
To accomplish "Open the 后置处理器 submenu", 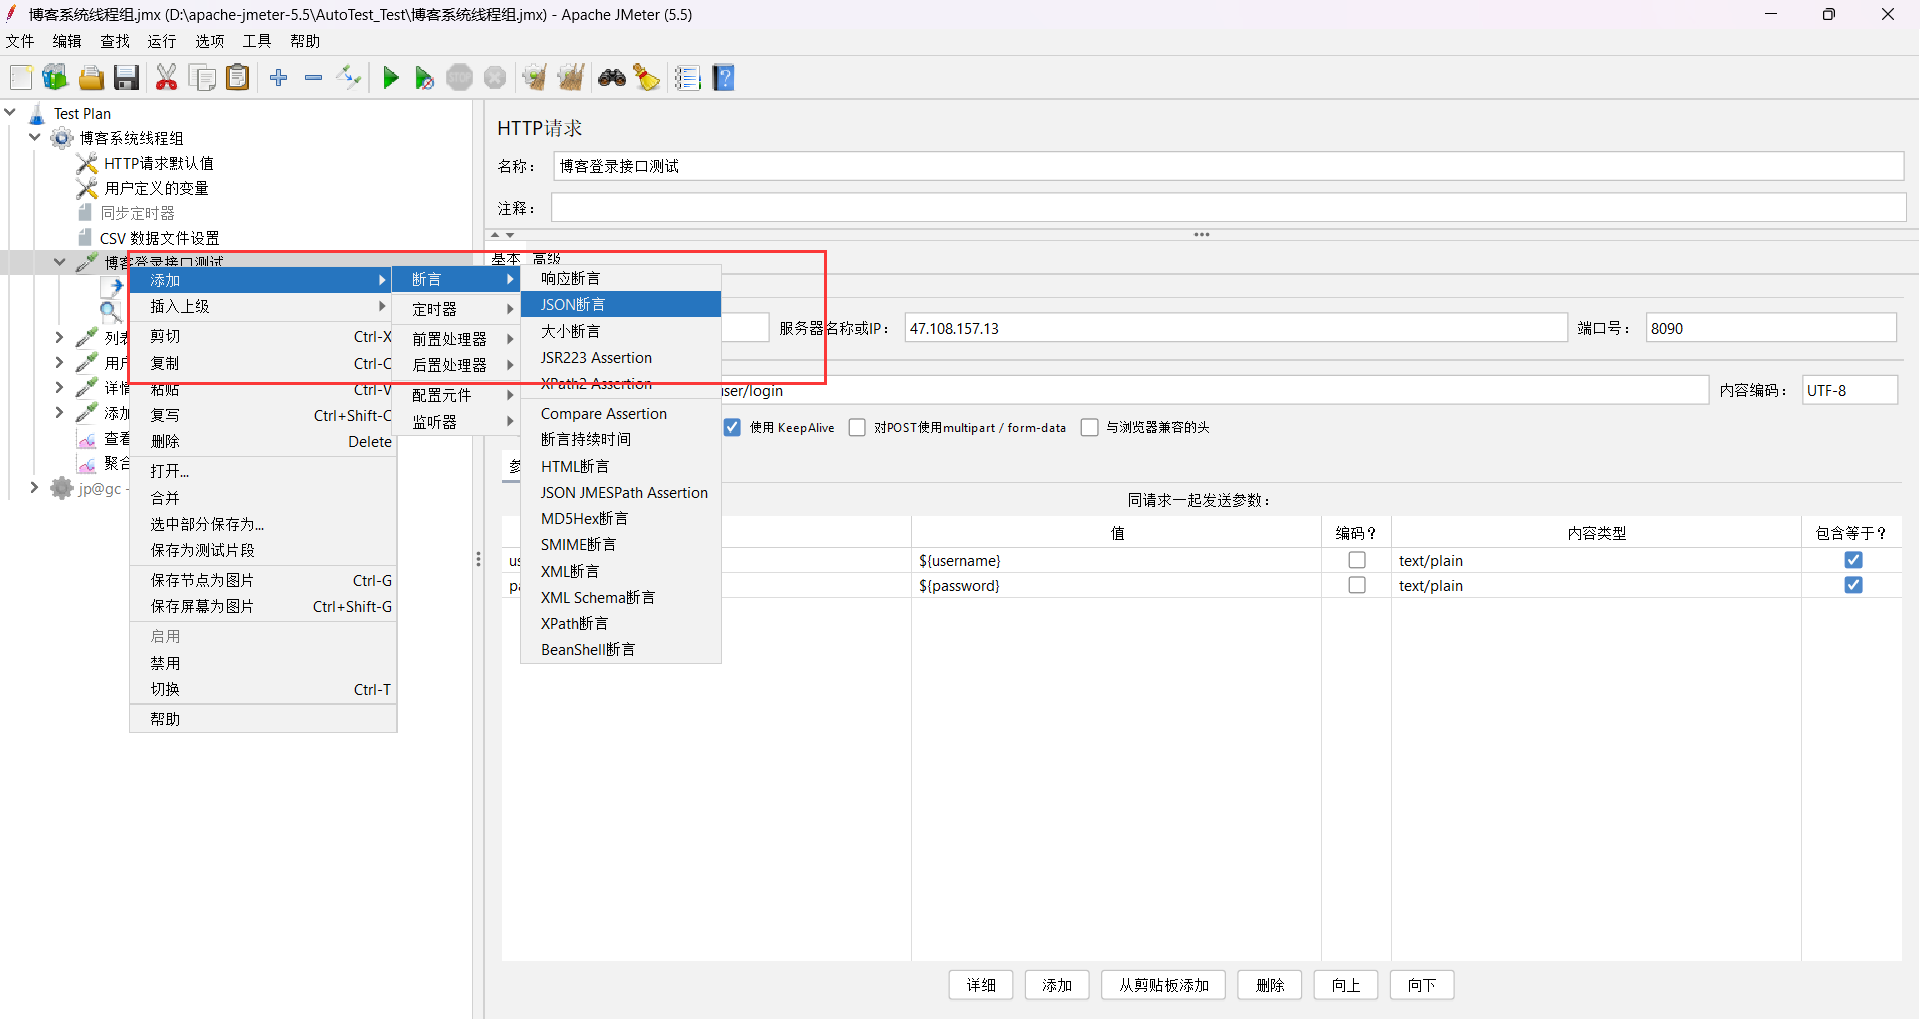I will coord(456,365).
